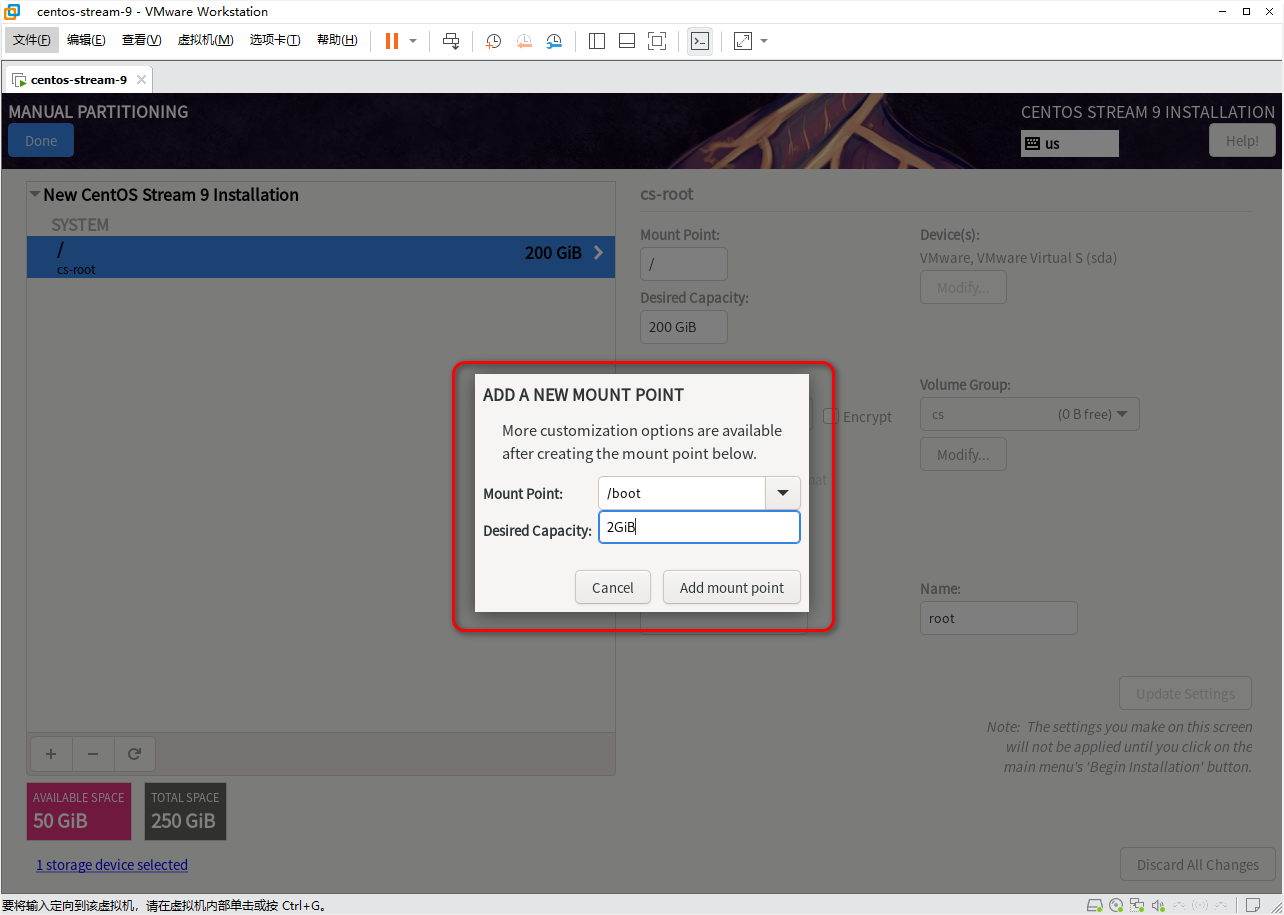This screenshot has height=915, width=1284.
Task: Collapse New CentOS Stream 9 Installation tree
Action: 35,195
